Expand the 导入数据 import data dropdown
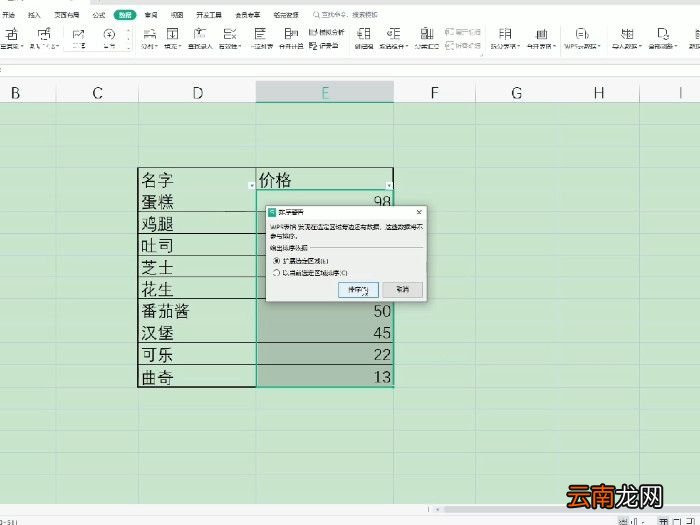This screenshot has width=700, height=525. 640,46
